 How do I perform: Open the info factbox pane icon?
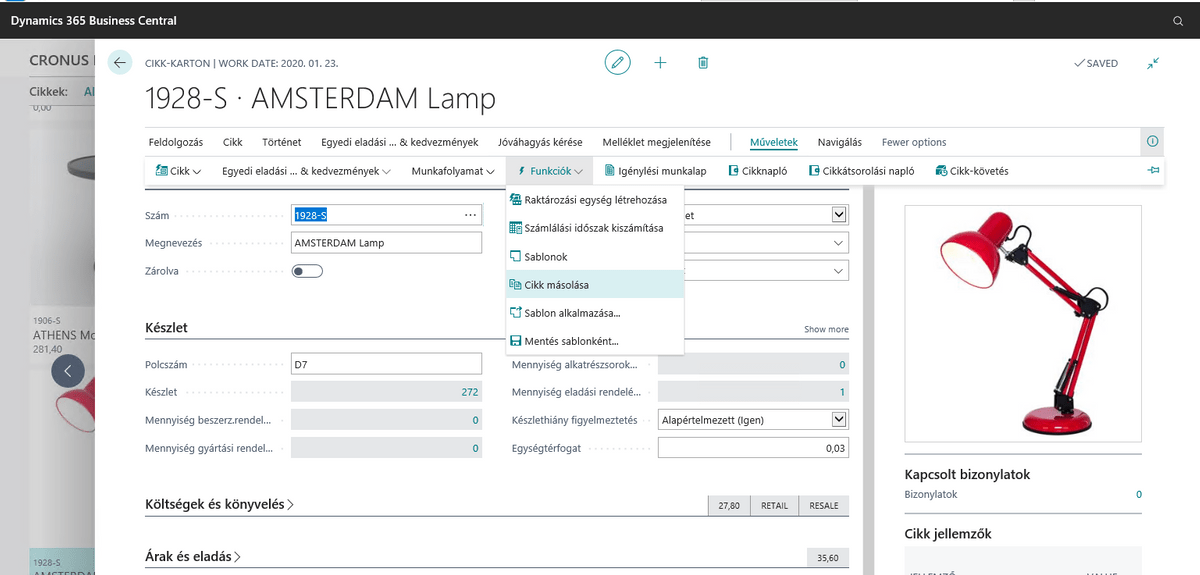tap(1152, 142)
